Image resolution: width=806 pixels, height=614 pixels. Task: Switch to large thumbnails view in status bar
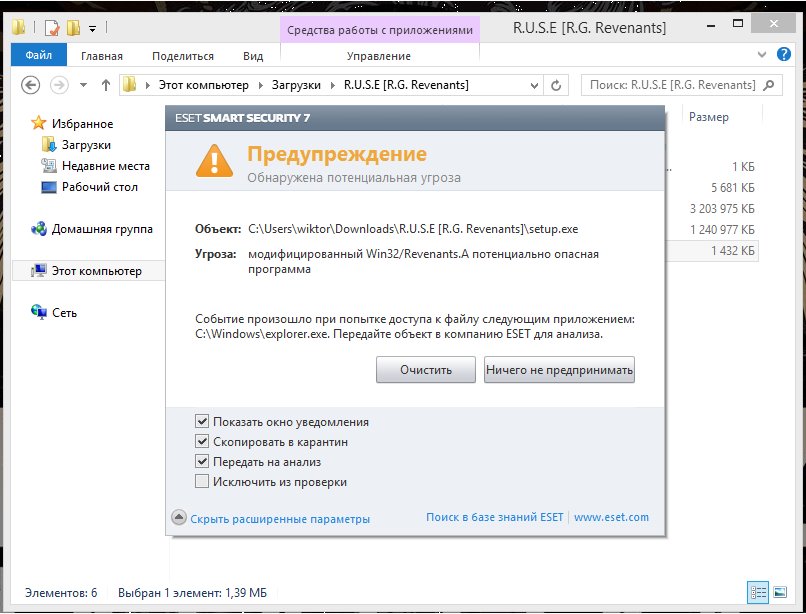point(780,591)
